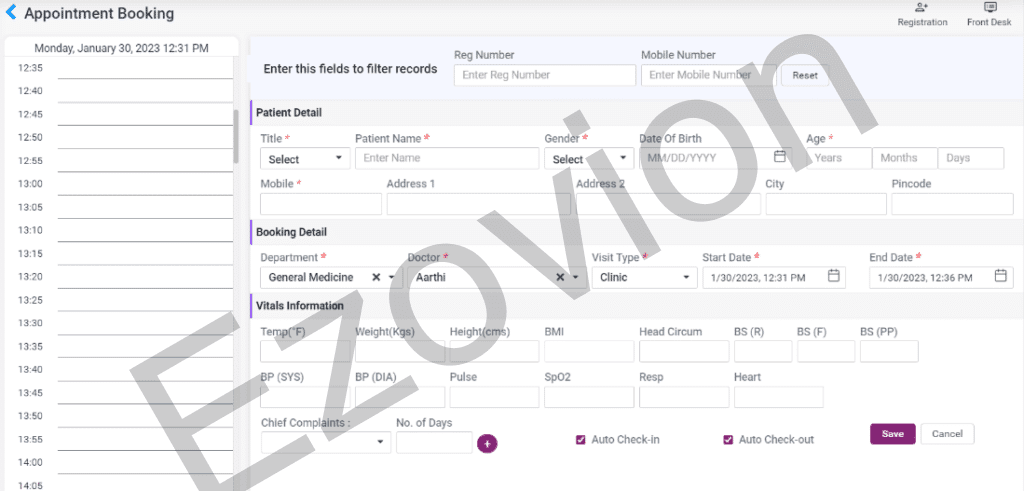The height and width of the screenshot is (491, 1024).
Task: Click the Pincode field
Action: tap(952, 204)
